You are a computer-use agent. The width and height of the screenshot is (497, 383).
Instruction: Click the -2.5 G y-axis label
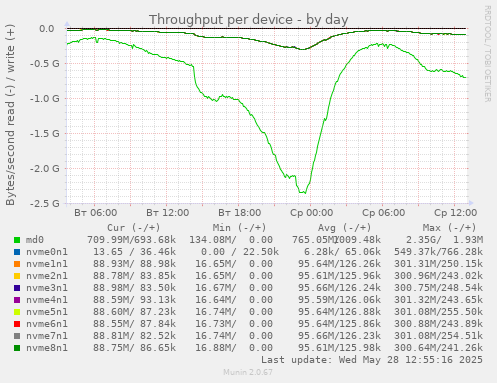[44, 203]
